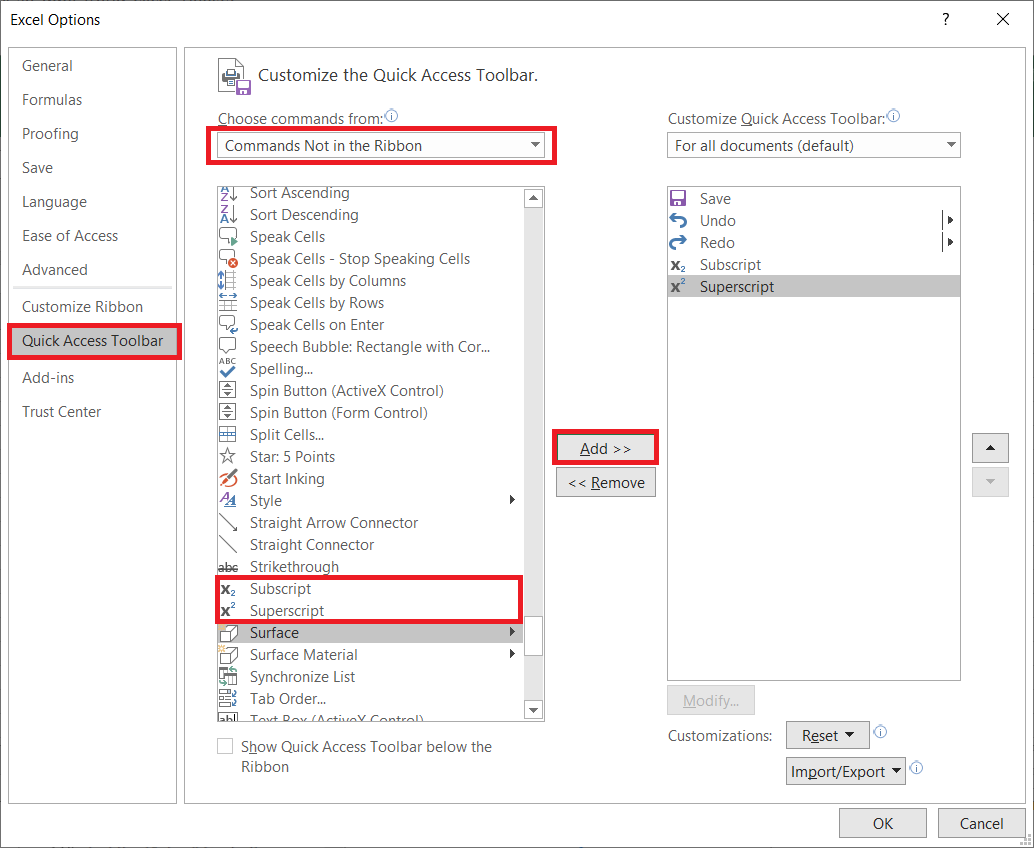Open the Choose commands from dropdown
This screenshot has width=1034, height=848.
(x=381, y=146)
